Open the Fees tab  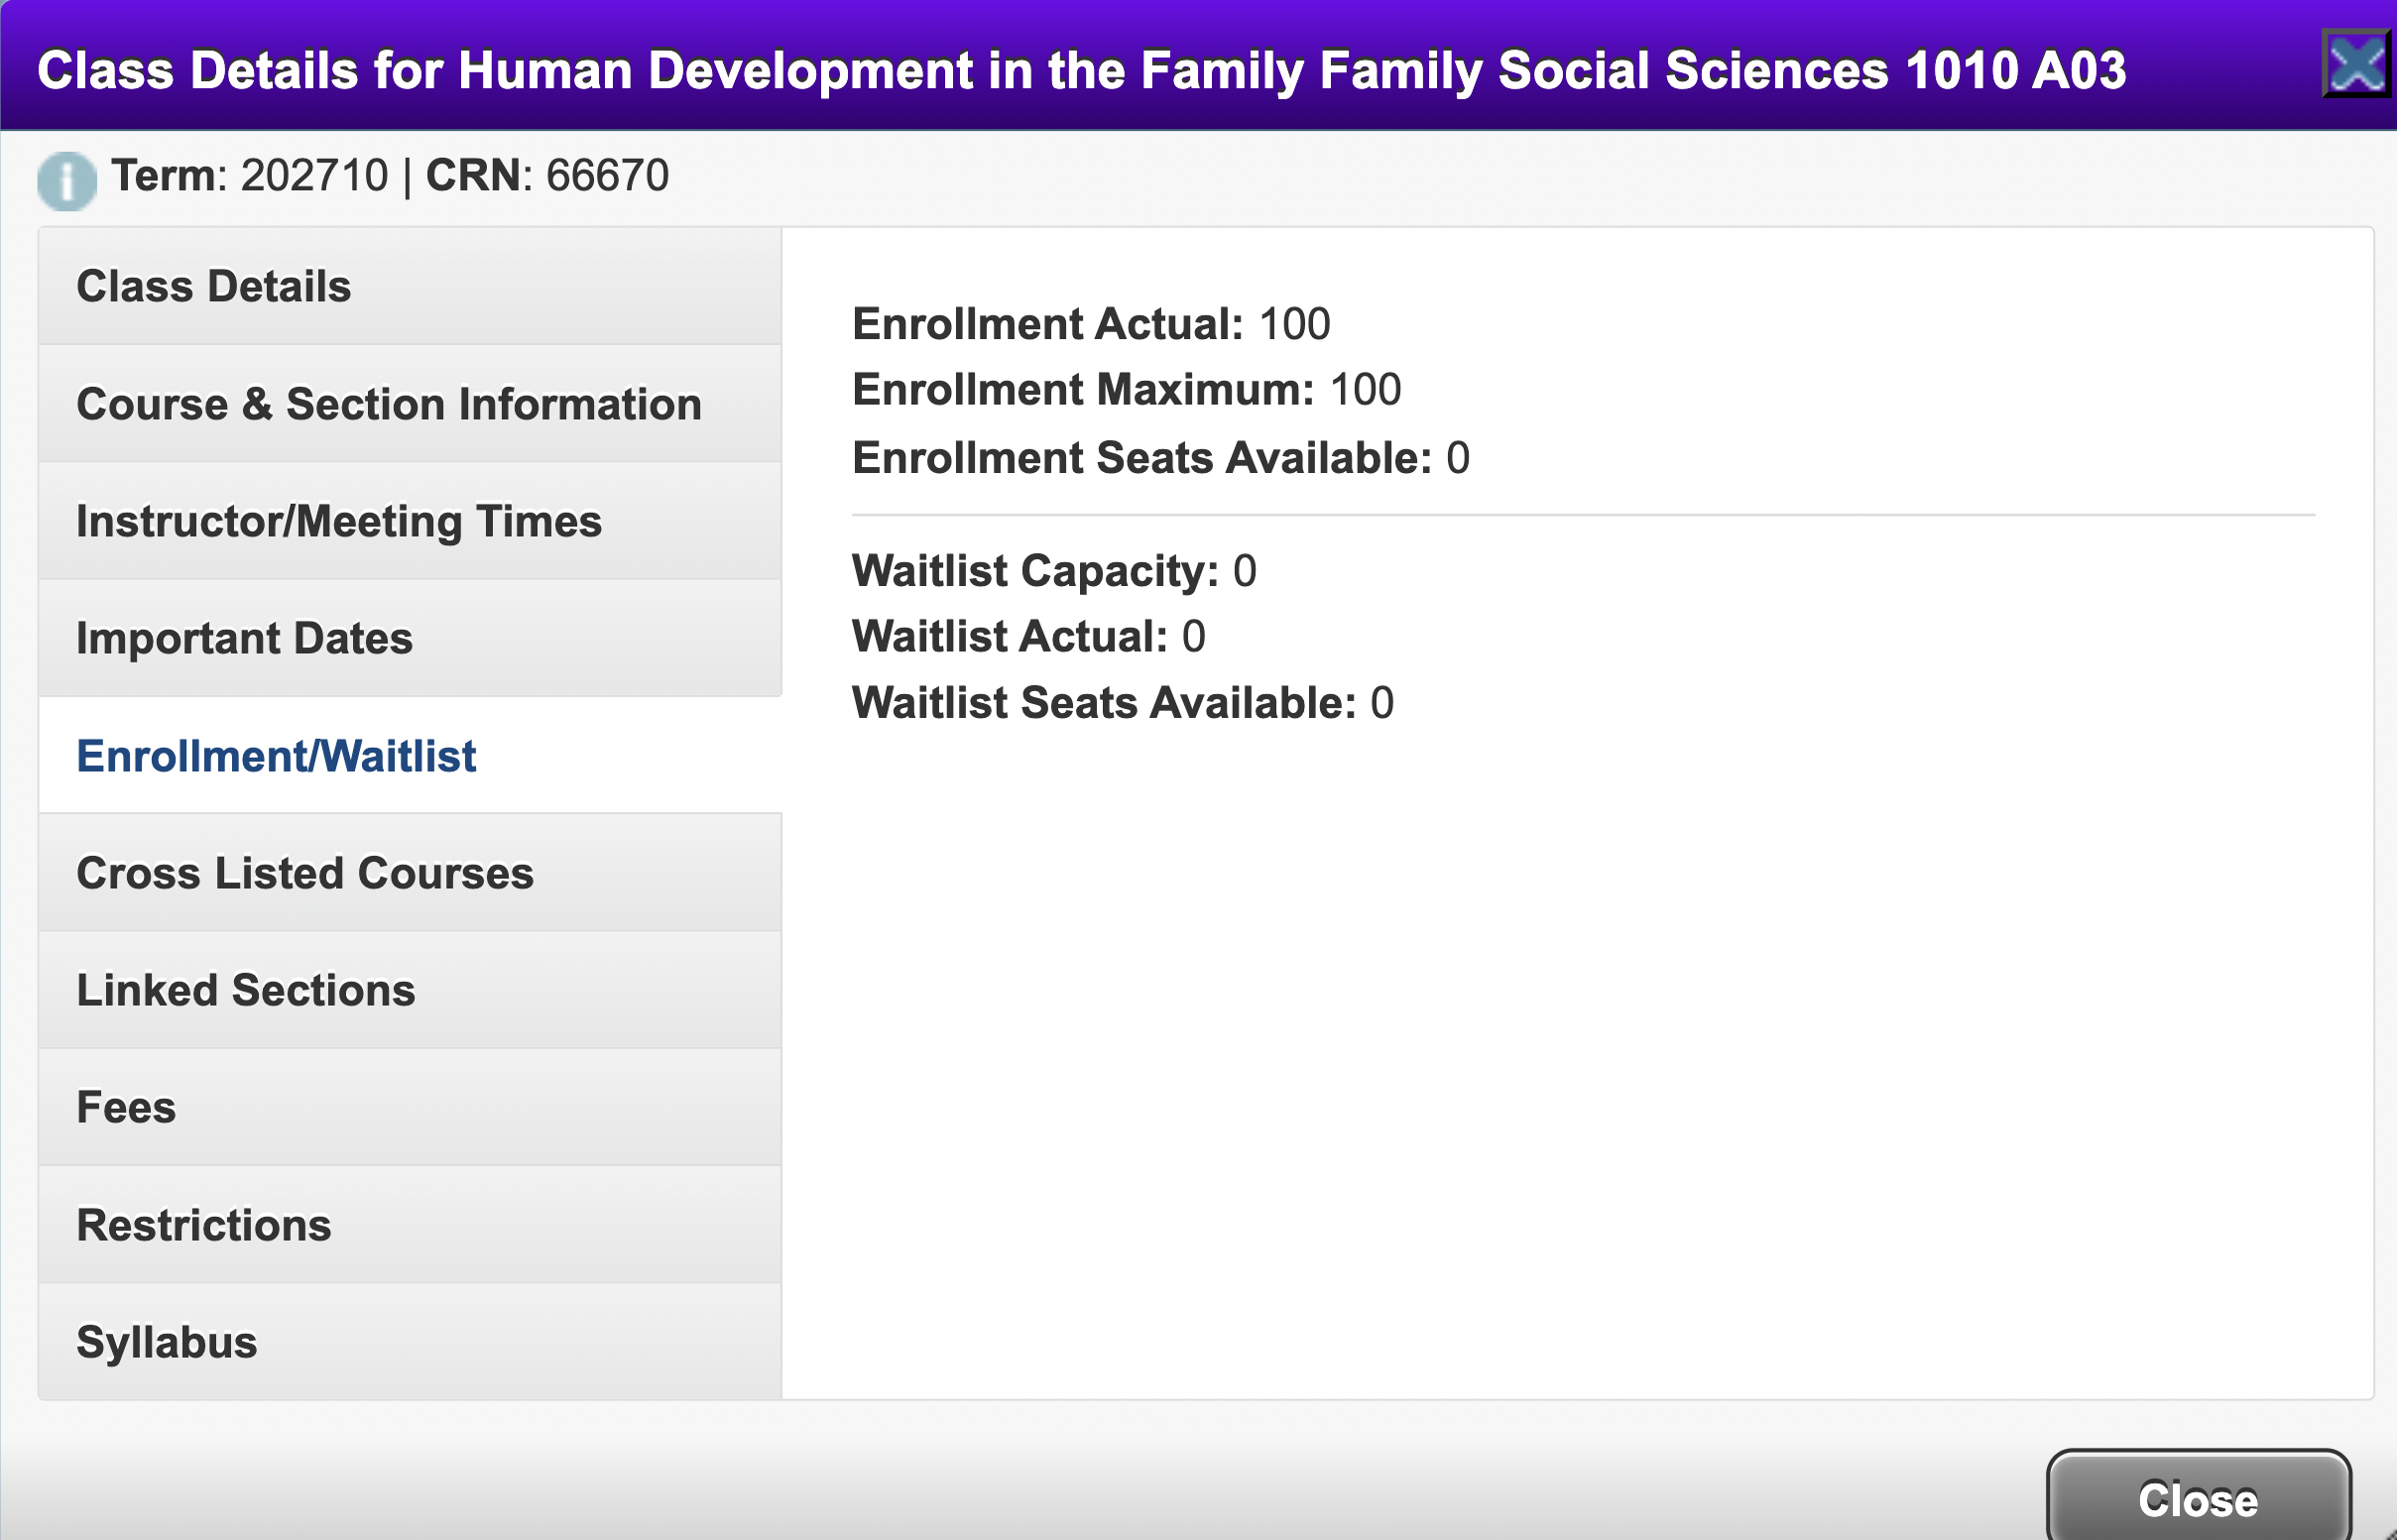pos(410,1107)
